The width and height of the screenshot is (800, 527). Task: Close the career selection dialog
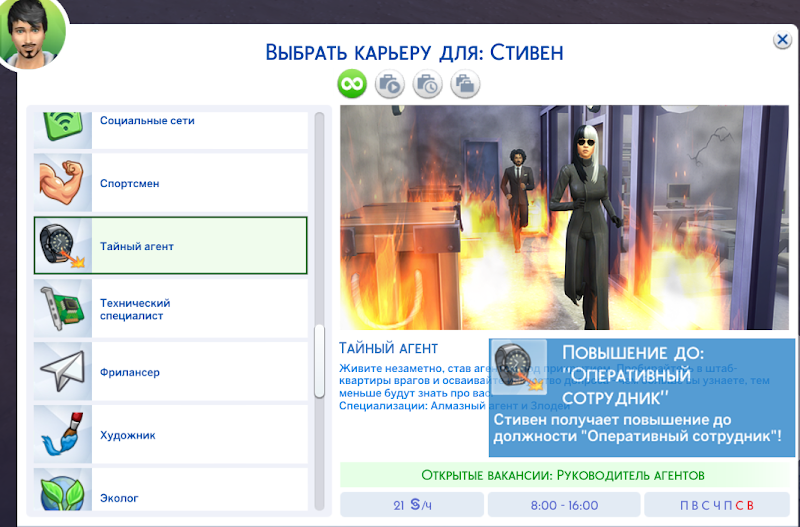[x=782, y=39]
